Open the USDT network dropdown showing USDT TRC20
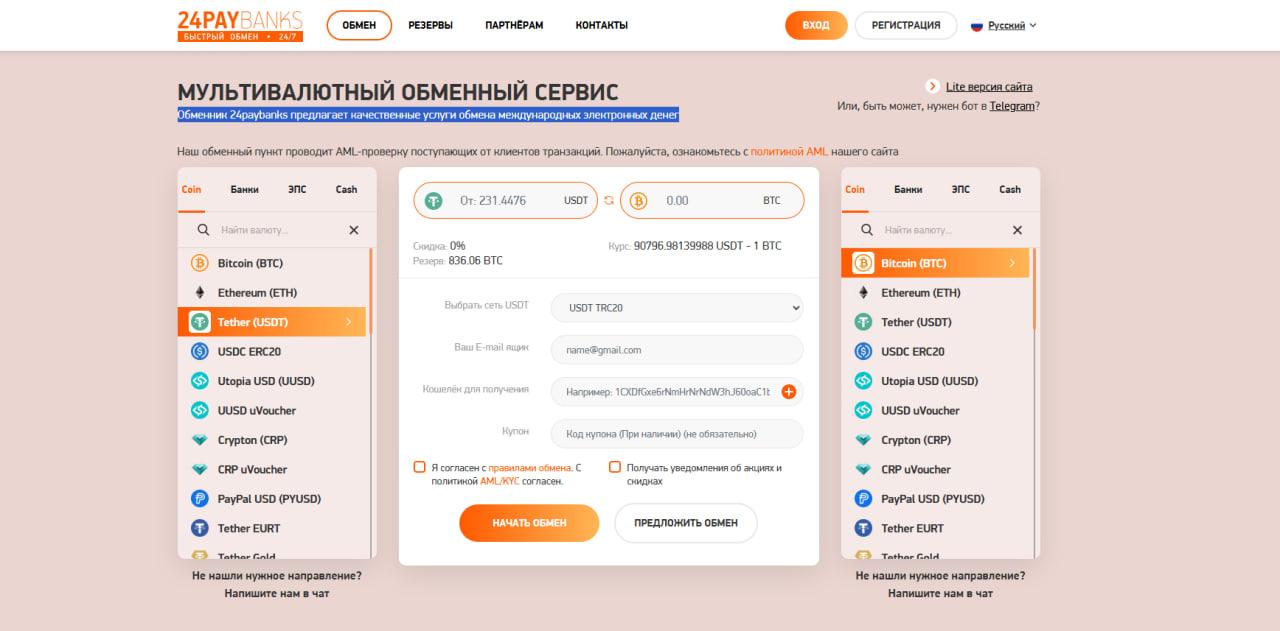Image resolution: width=1280 pixels, height=631 pixels. coord(677,308)
